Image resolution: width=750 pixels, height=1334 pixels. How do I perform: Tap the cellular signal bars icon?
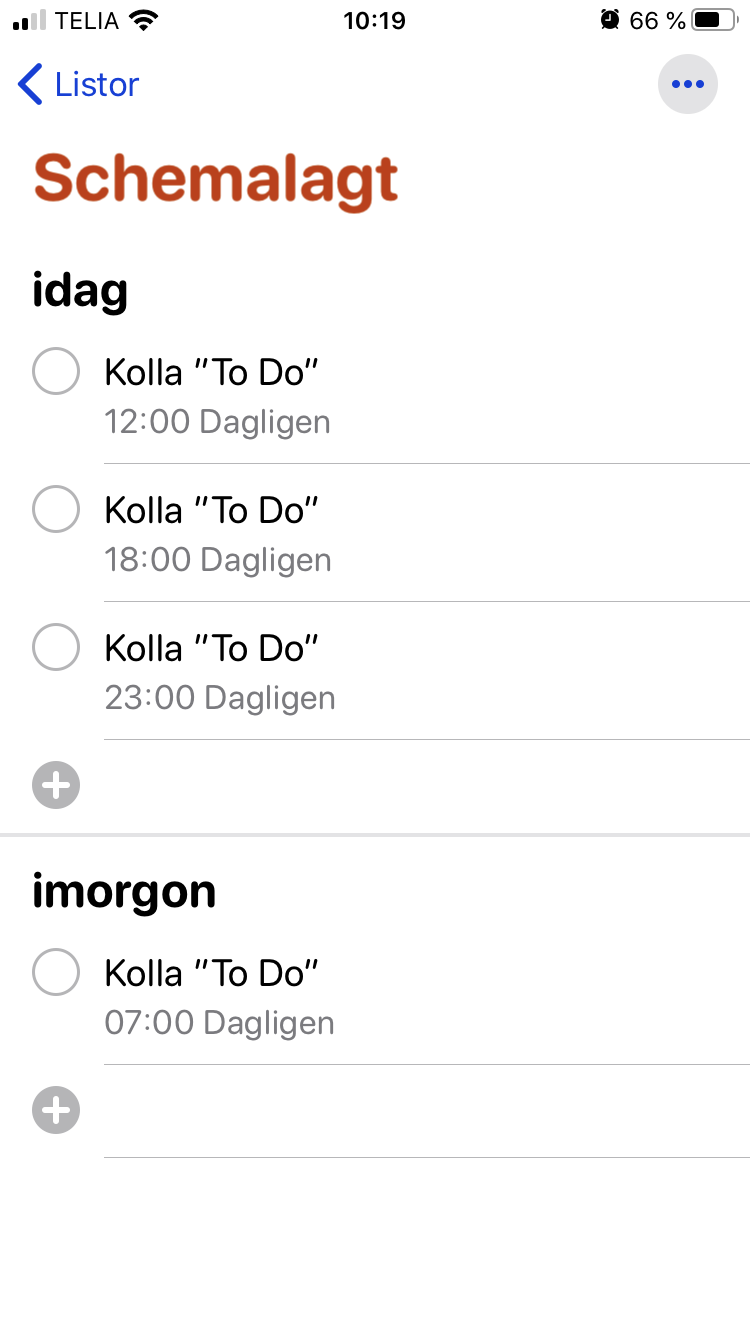(x=29, y=20)
